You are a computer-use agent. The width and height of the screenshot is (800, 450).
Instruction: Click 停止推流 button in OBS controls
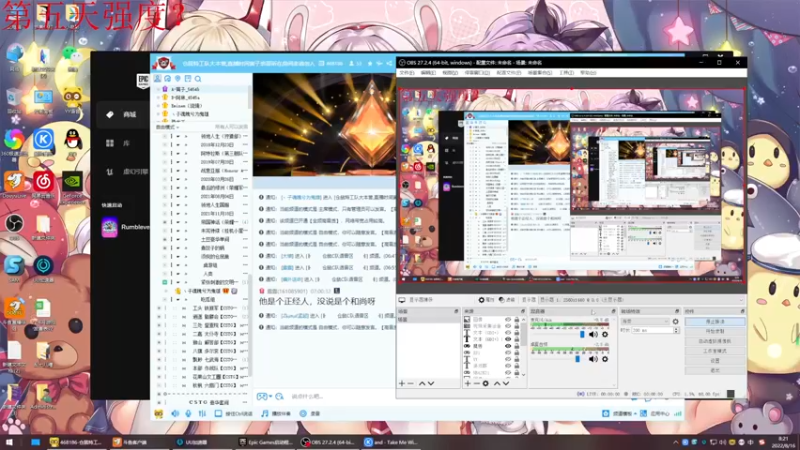pyautogui.click(x=715, y=322)
